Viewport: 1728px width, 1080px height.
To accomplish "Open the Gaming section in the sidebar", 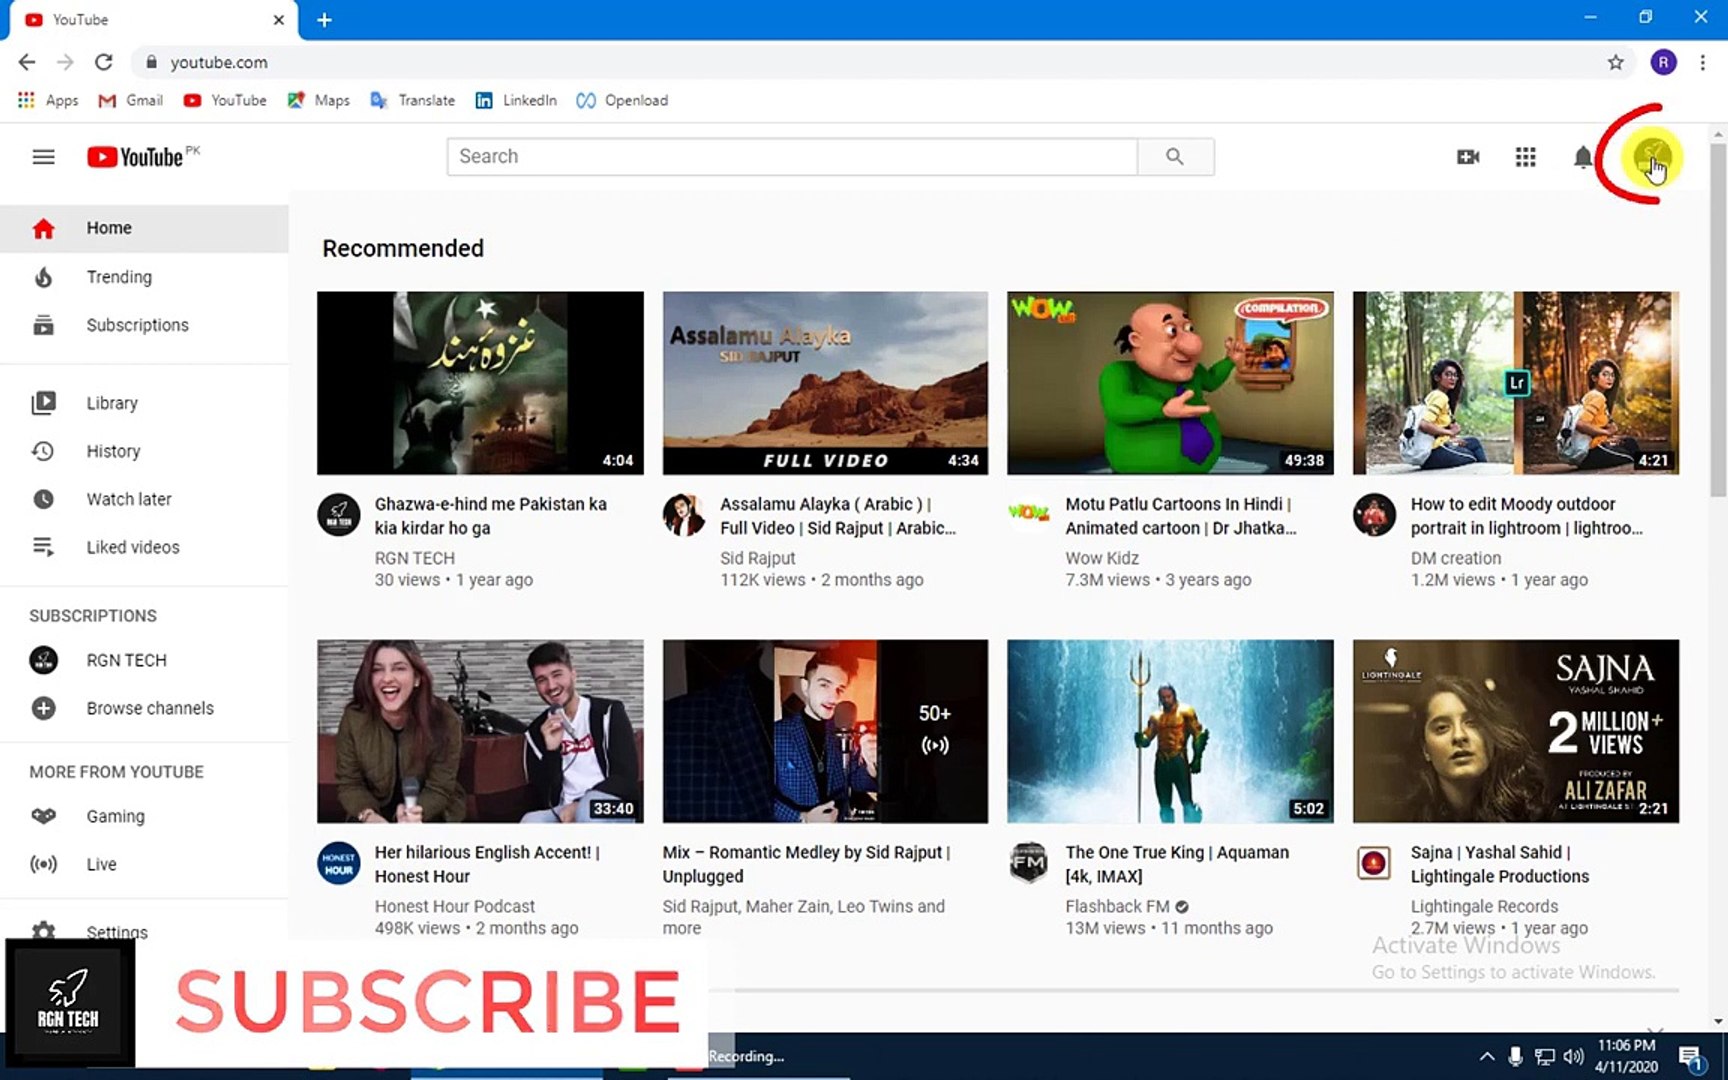I will pos(115,816).
